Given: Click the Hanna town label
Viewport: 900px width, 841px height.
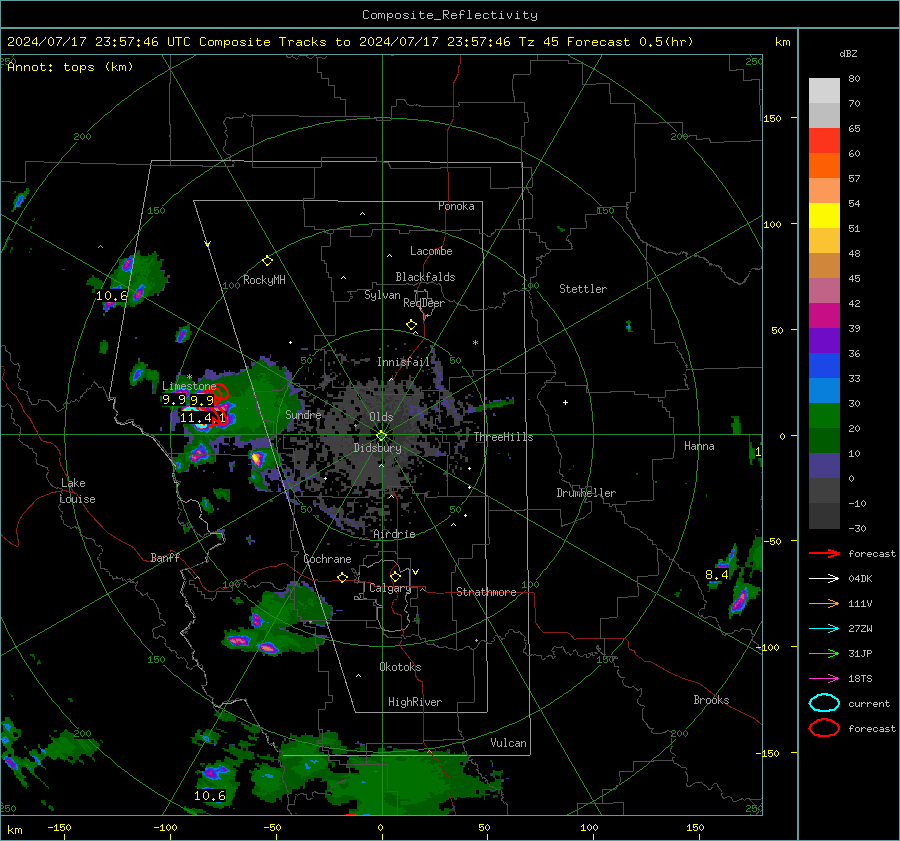Looking at the screenshot, I should click(x=699, y=446).
